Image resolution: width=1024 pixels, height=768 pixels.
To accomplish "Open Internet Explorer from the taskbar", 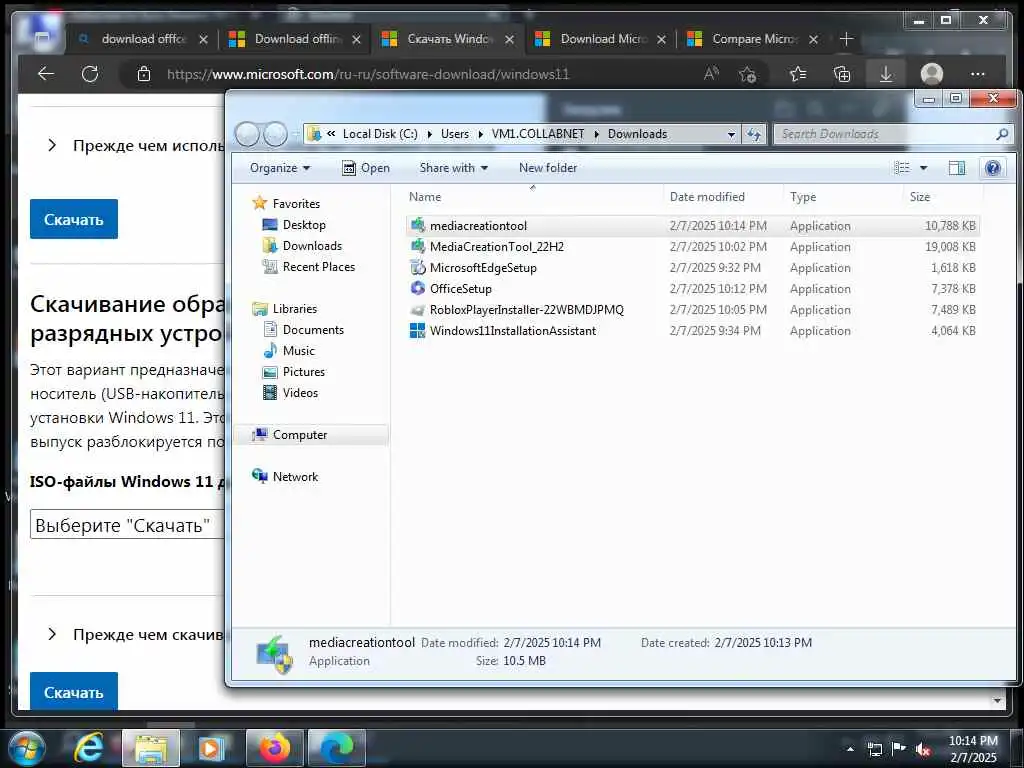I will [88, 748].
